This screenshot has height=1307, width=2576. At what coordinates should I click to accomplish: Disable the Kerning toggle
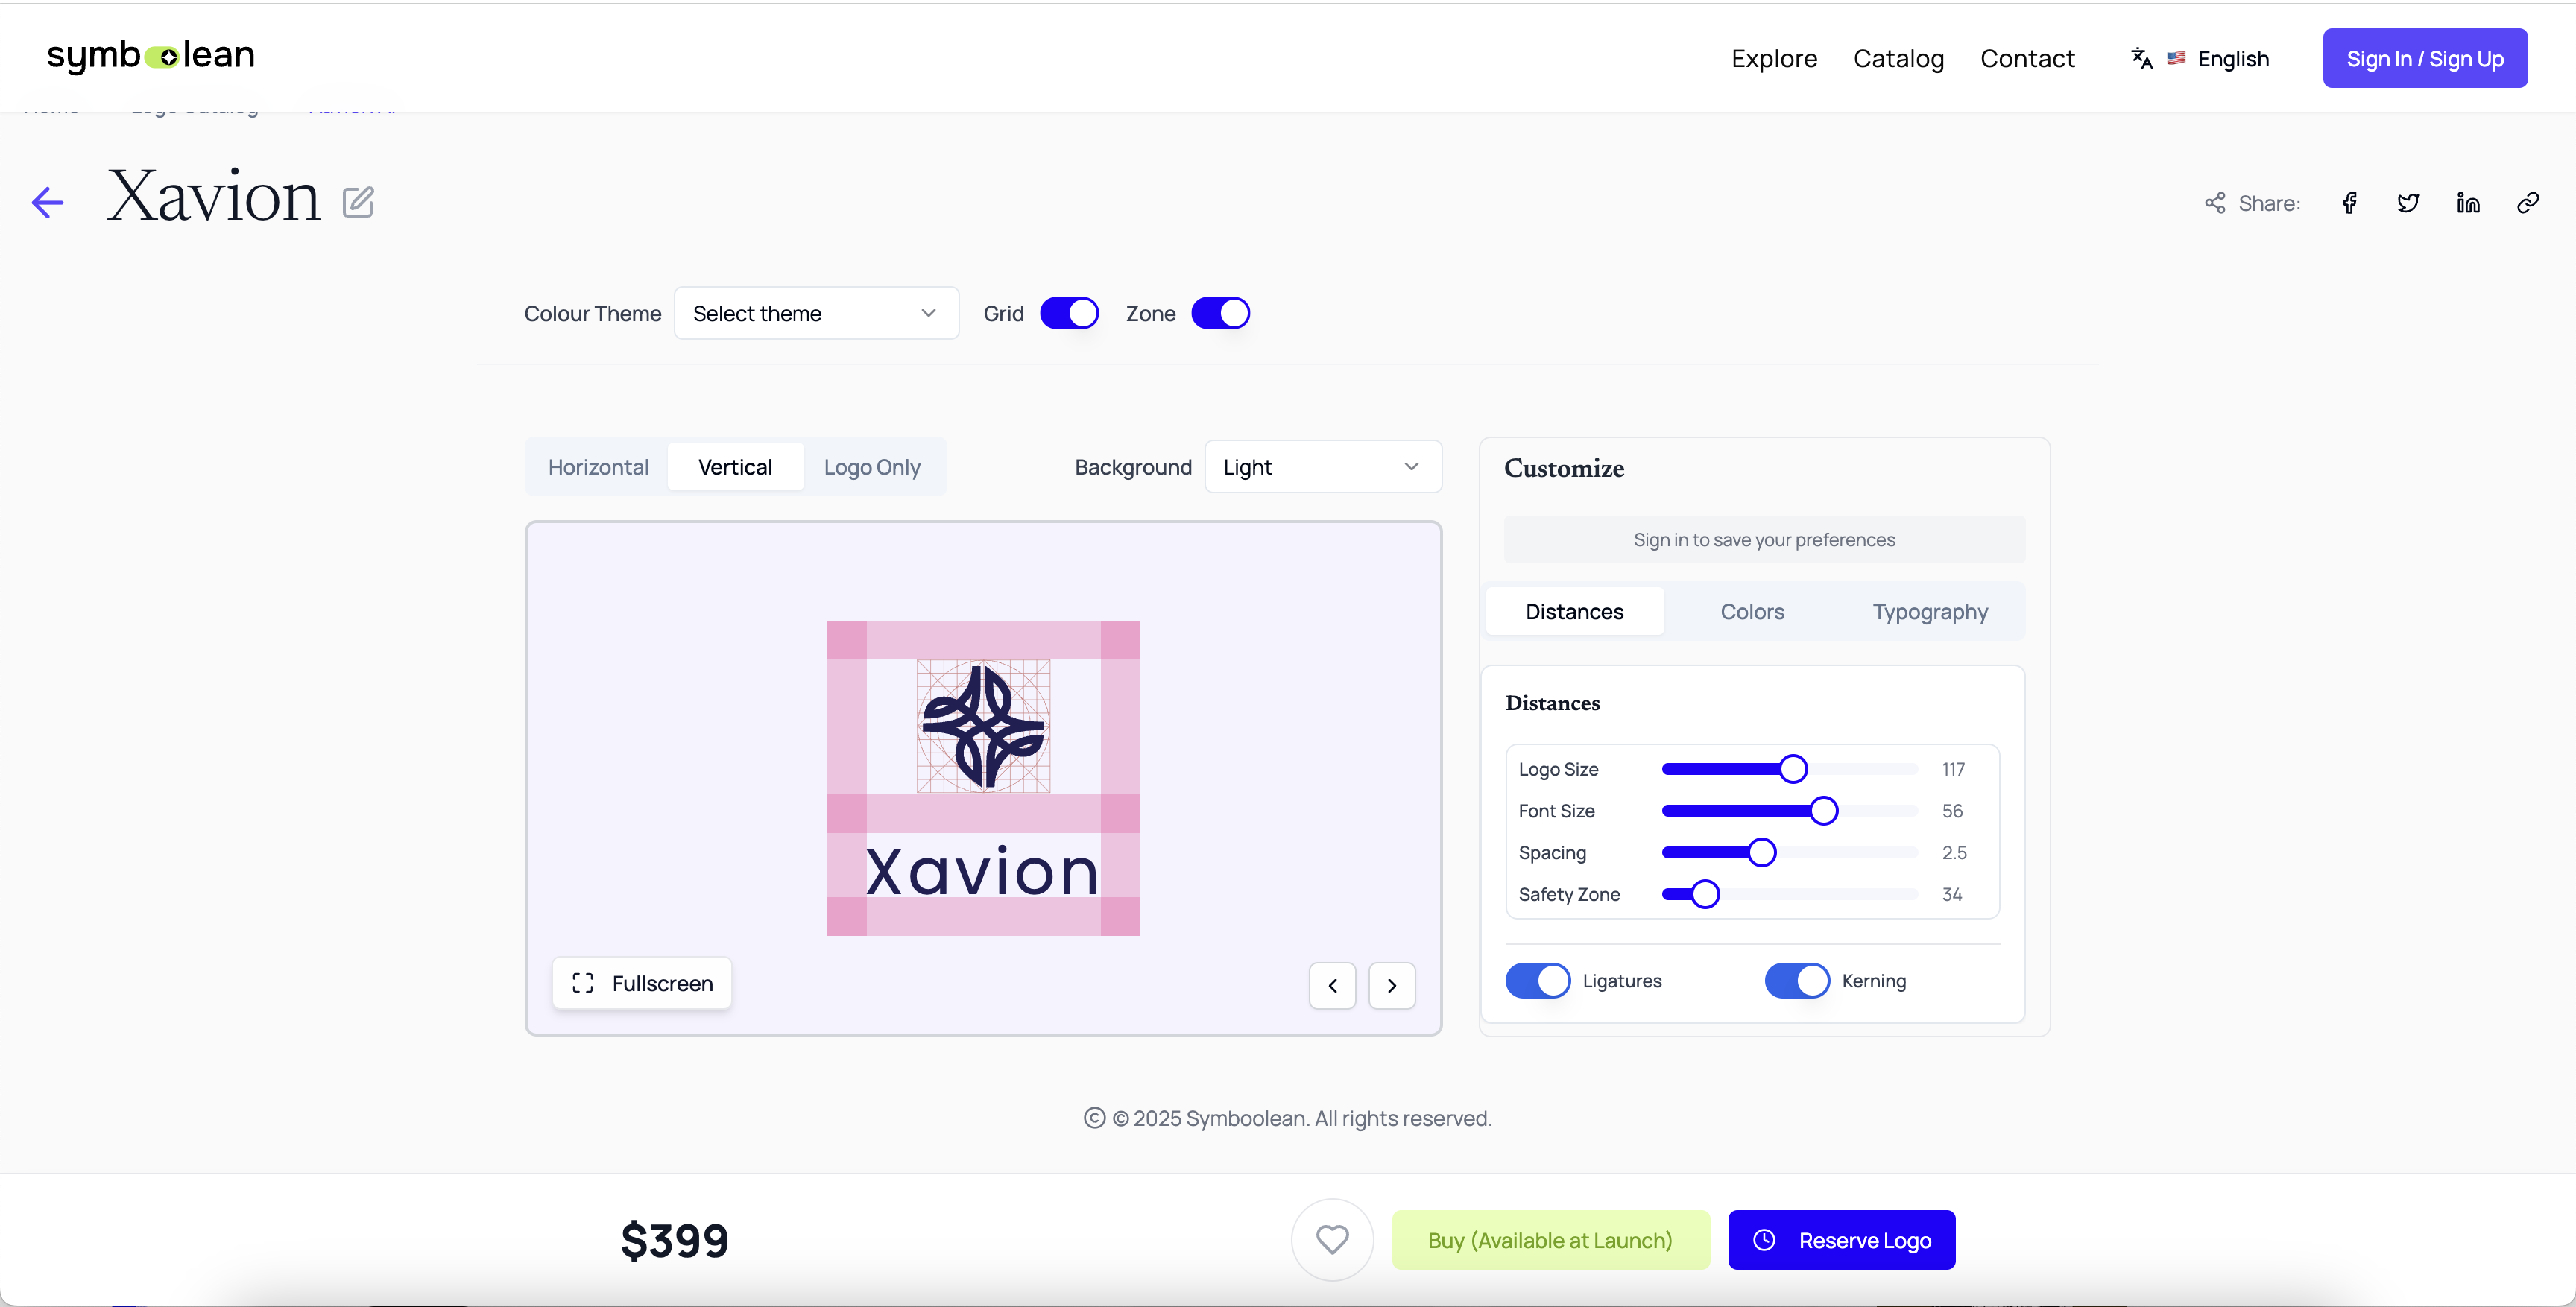coord(1797,981)
